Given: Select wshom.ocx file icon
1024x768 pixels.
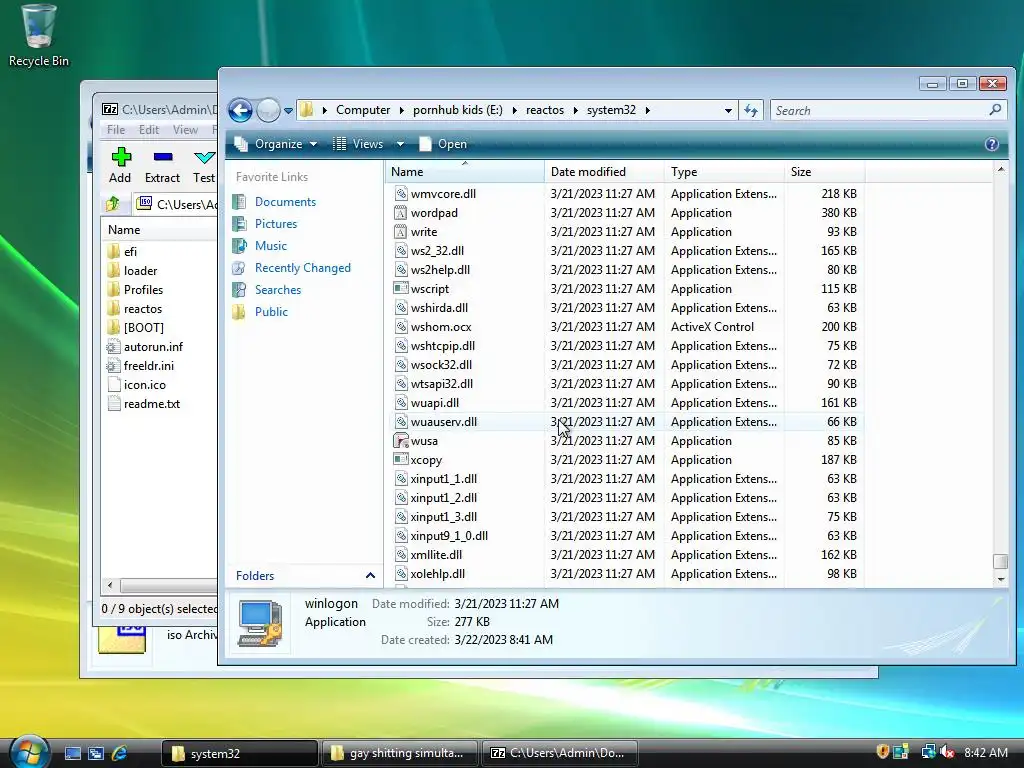Looking at the screenshot, I should click(x=400, y=327).
